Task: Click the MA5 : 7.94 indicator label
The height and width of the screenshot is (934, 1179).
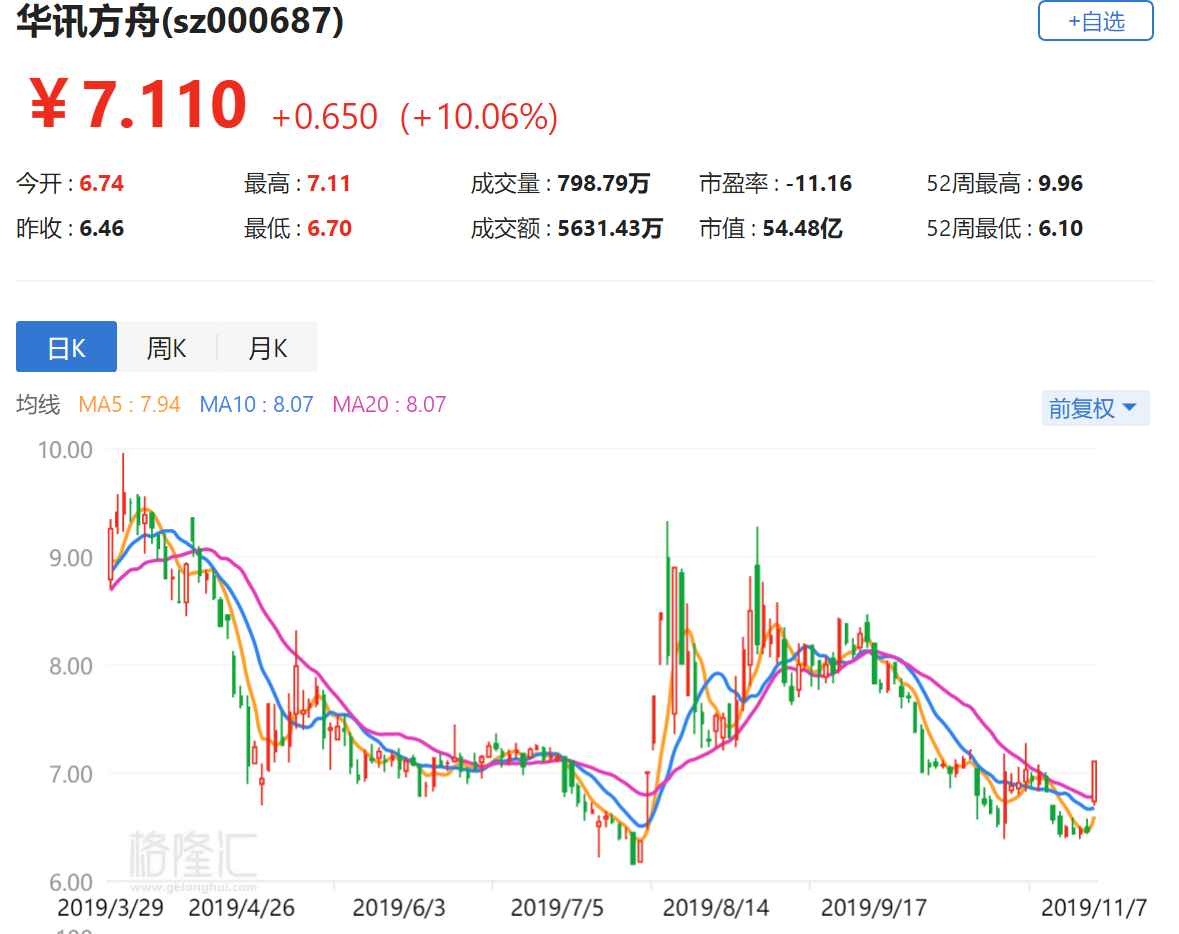Action: (x=129, y=405)
